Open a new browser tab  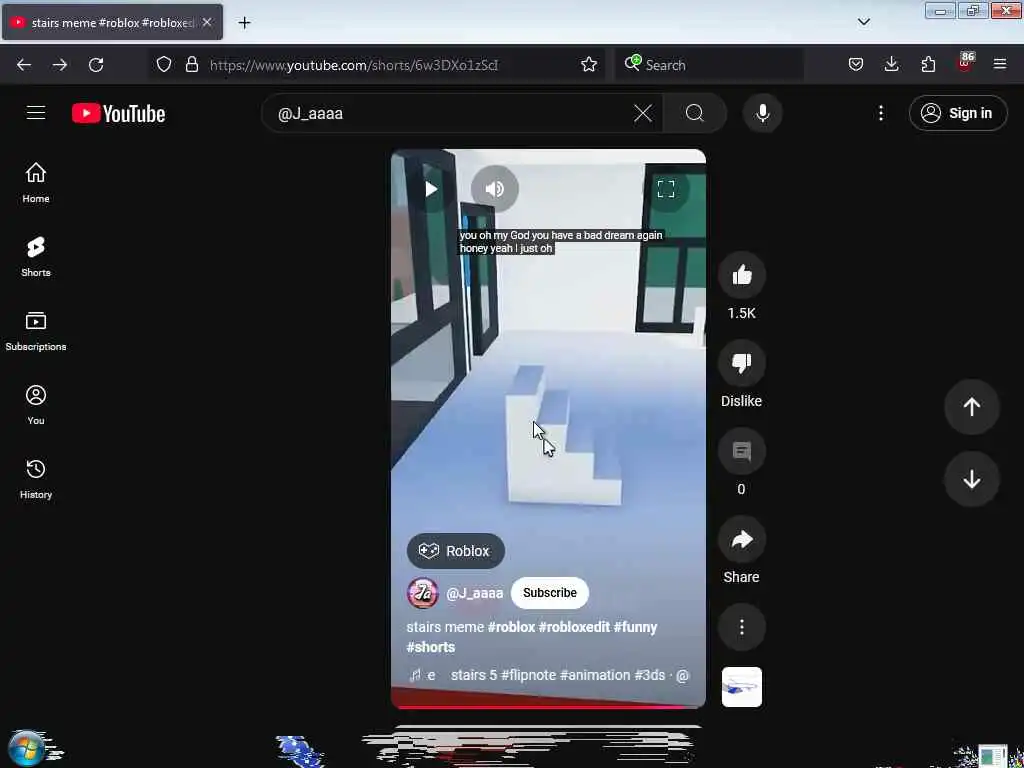(x=244, y=23)
